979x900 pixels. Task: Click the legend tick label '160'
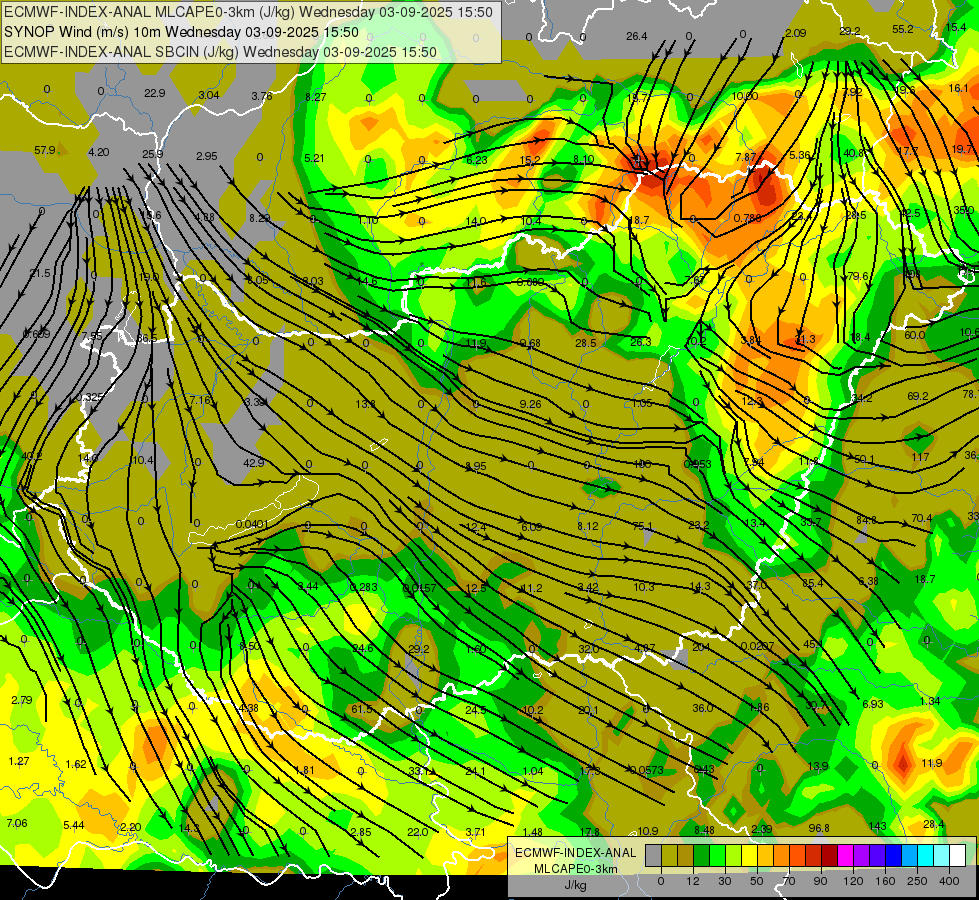tap(885, 881)
